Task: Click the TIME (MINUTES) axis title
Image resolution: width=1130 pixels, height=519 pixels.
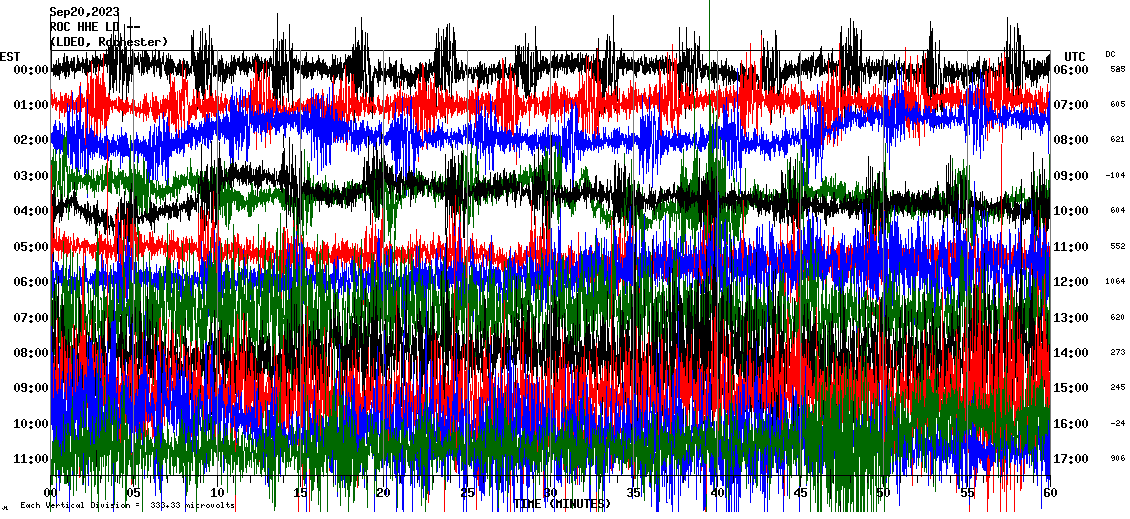Action: click(561, 504)
